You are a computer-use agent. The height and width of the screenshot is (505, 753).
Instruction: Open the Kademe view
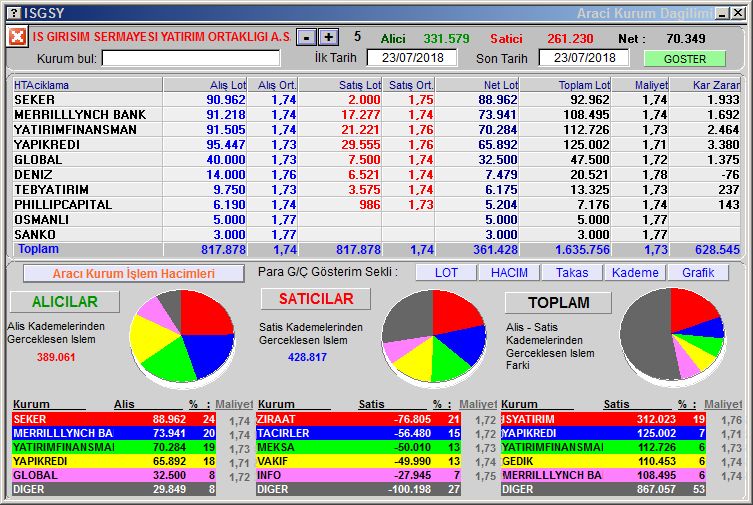635,273
